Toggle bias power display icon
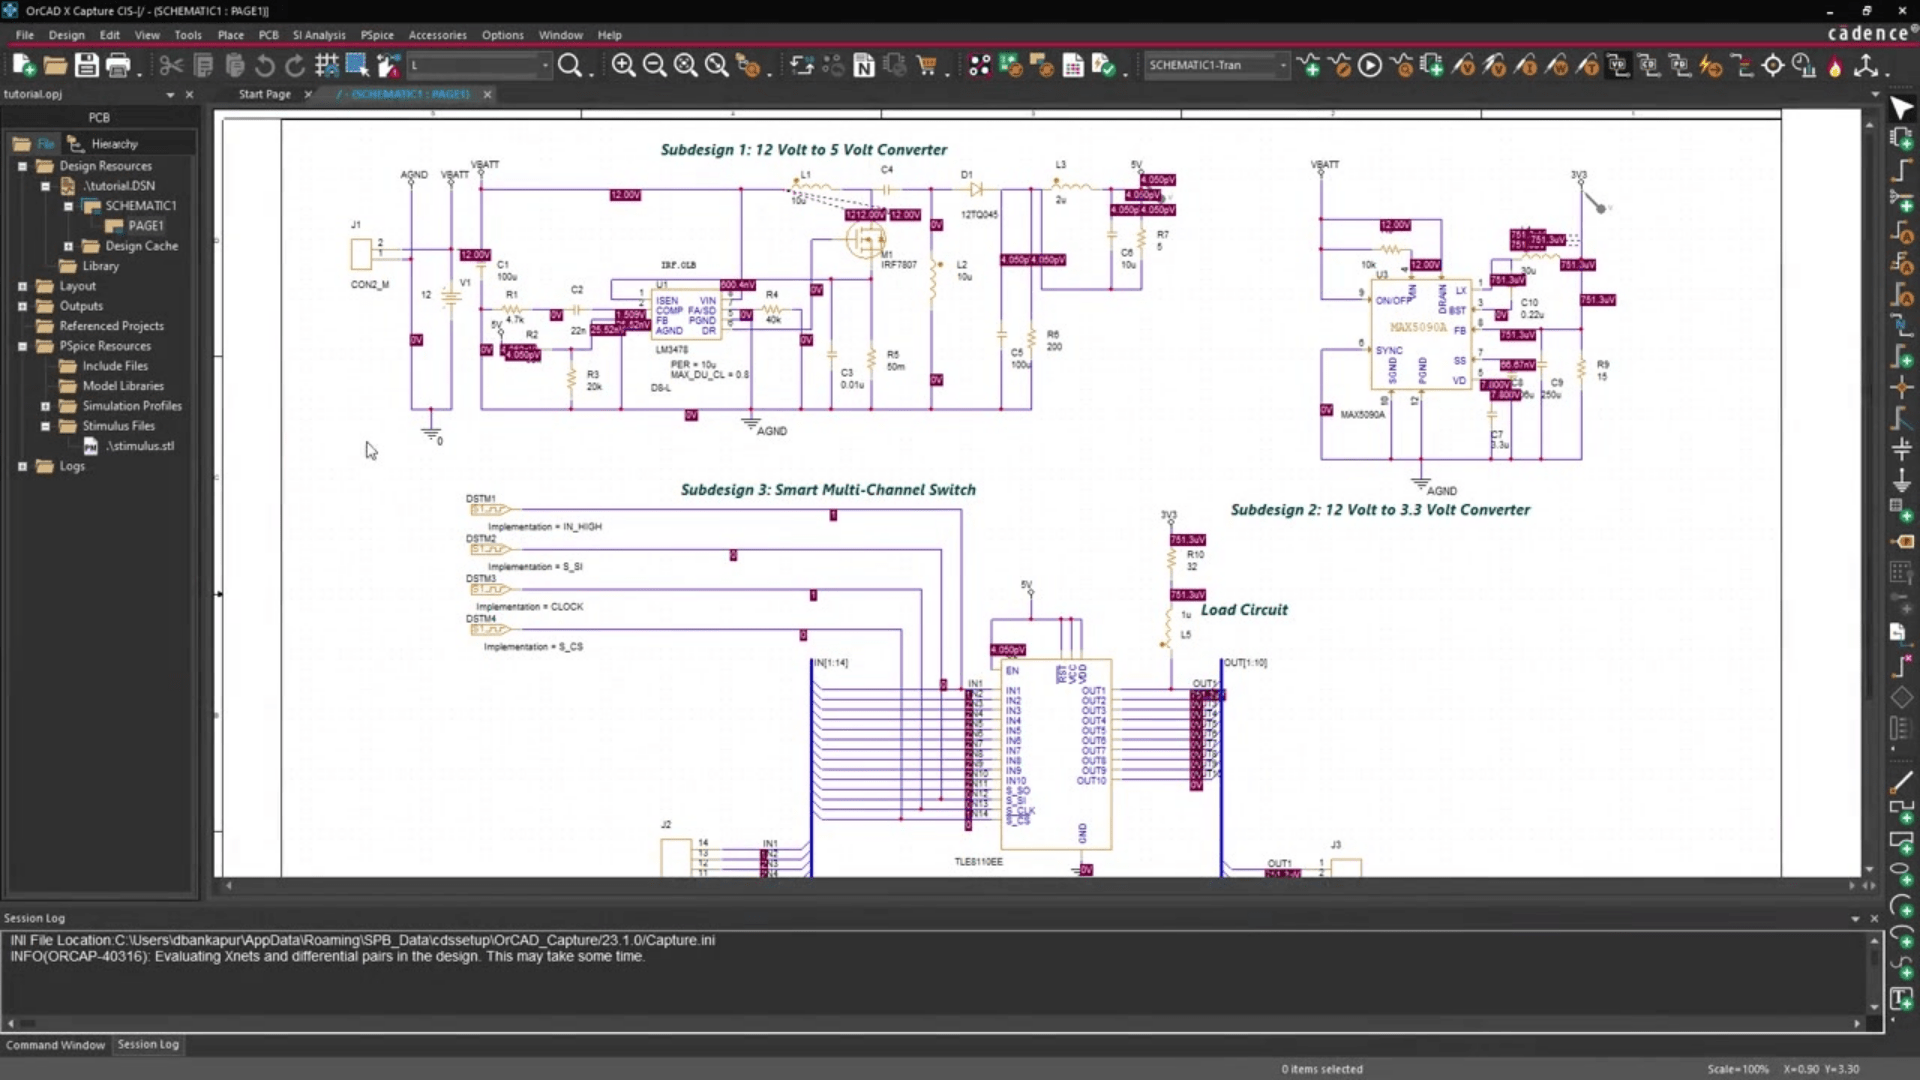Screen dimensions: 1920x1080 click(1680, 66)
